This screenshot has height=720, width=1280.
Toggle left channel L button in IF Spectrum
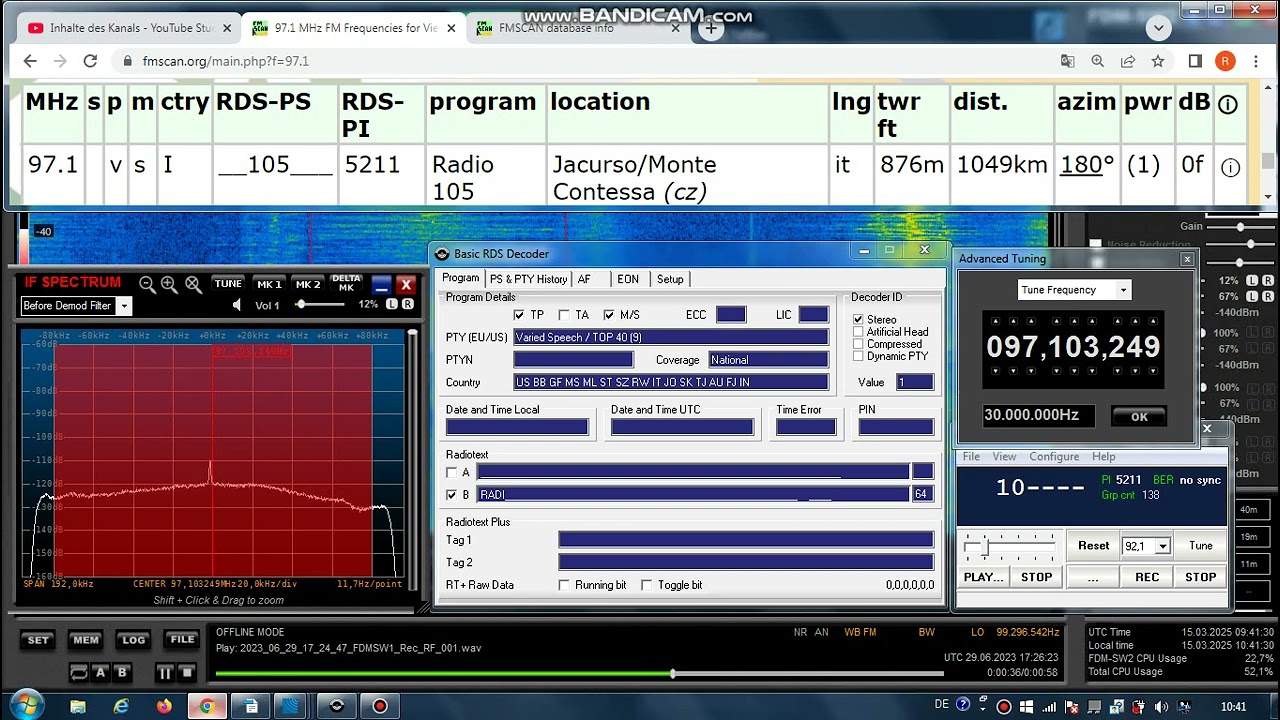point(392,304)
